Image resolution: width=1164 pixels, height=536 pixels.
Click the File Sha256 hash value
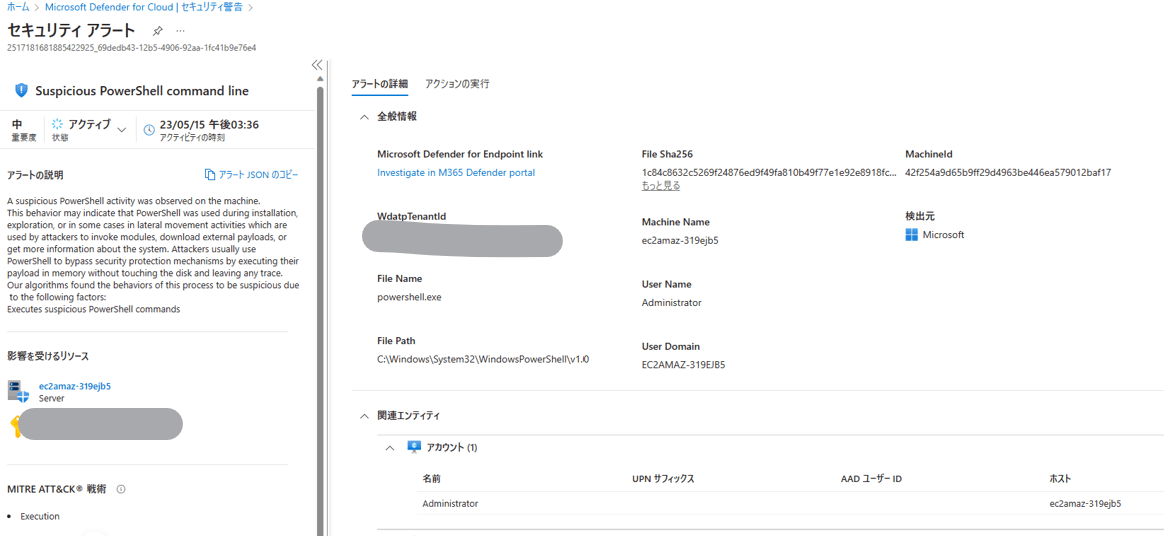(x=769, y=172)
